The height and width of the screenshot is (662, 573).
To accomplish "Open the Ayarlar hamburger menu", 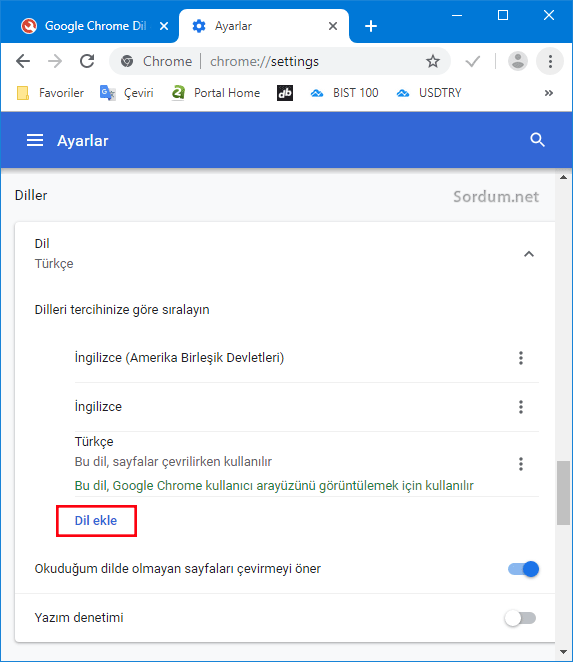I will pyautogui.click(x=35, y=140).
